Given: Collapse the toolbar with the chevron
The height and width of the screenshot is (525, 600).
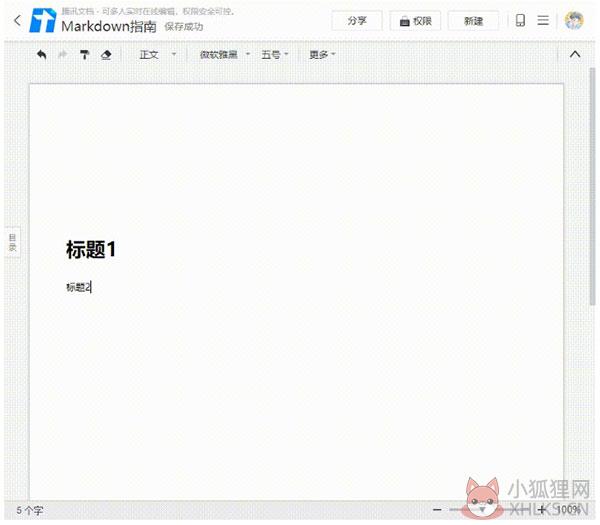Looking at the screenshot, I should click(575, 54).
